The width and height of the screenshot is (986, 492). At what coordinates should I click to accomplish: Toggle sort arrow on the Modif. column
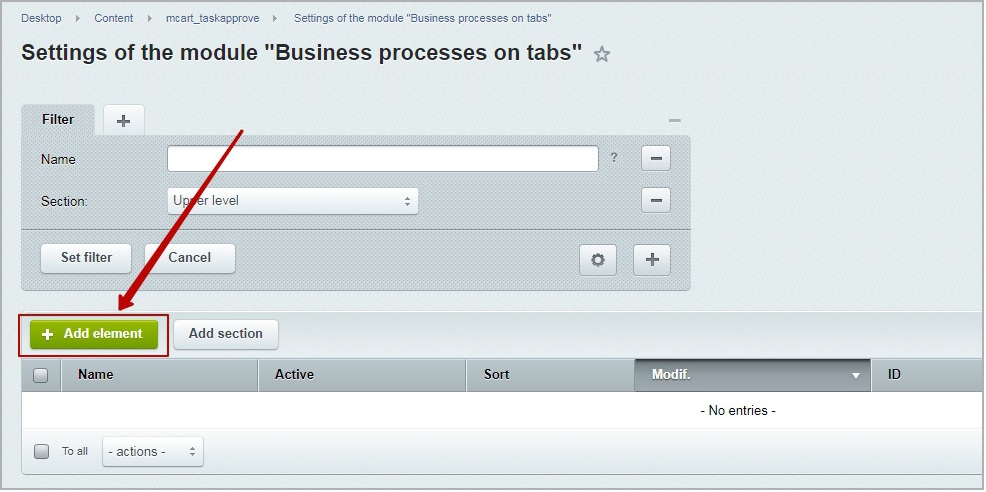pos(855,376)
